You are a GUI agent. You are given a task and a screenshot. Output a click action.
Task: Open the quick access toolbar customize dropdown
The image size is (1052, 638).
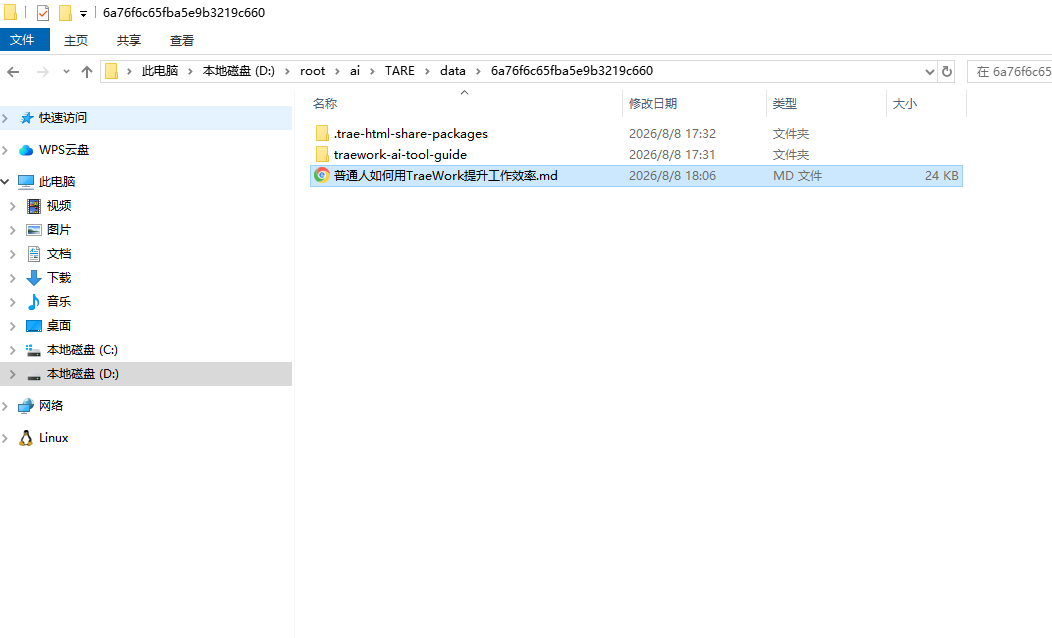coord(83,13)
